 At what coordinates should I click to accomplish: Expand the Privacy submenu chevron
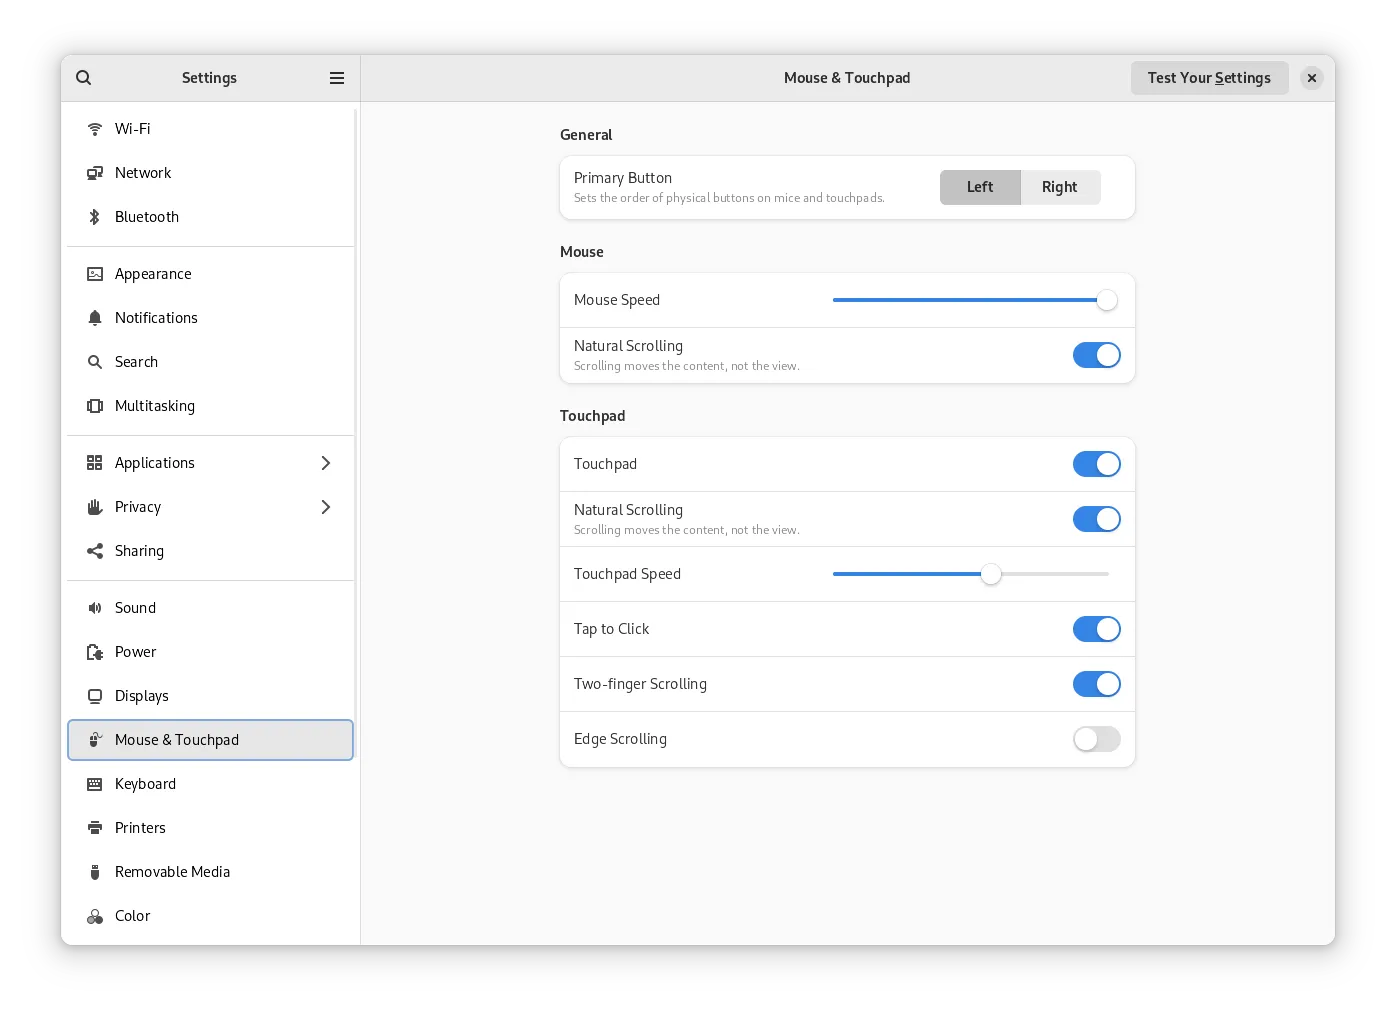click(x=325, y=507)
